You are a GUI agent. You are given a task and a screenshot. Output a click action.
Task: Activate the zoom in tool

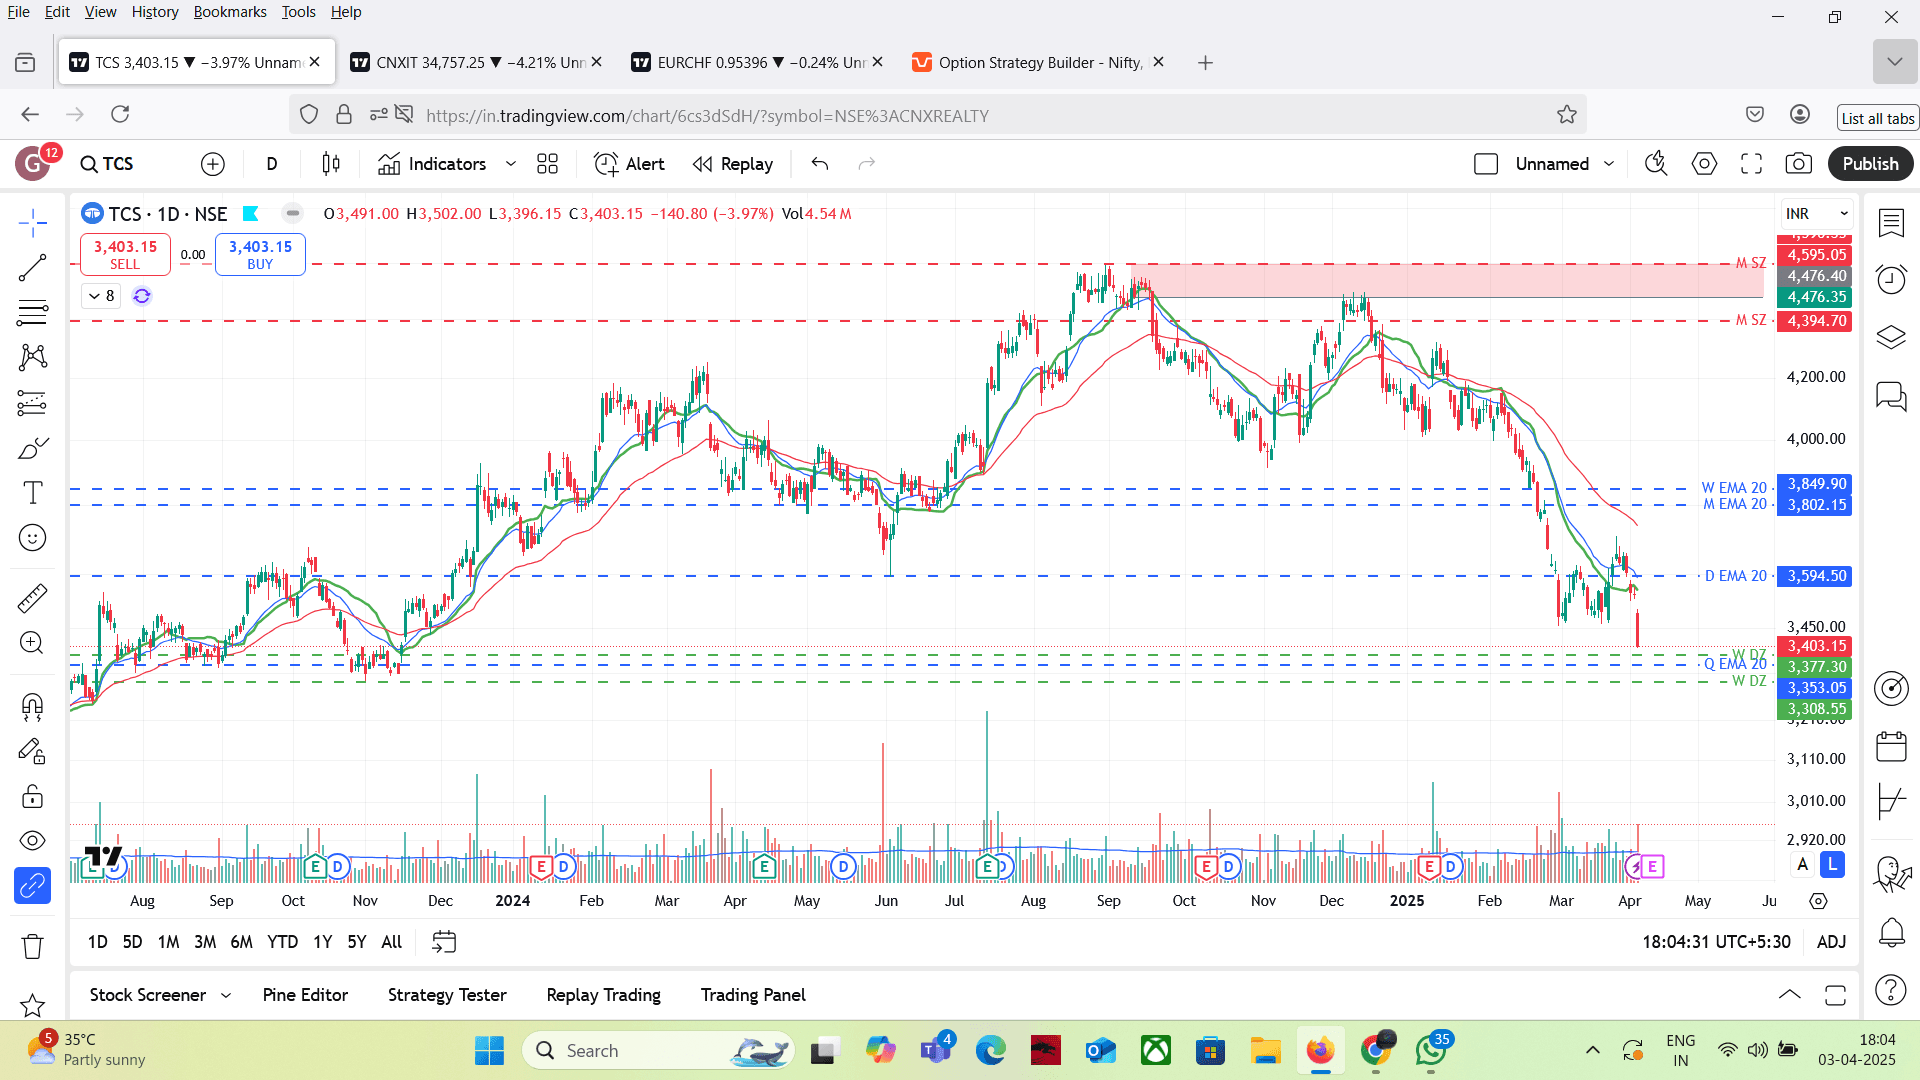click(x=32, y=643)
